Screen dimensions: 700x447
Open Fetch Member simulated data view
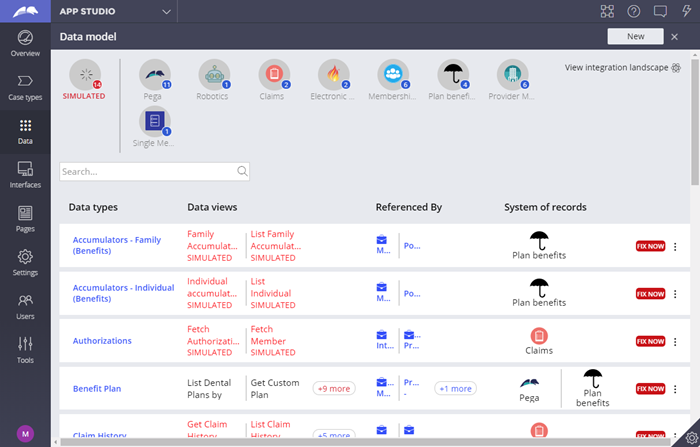(273, 340)
